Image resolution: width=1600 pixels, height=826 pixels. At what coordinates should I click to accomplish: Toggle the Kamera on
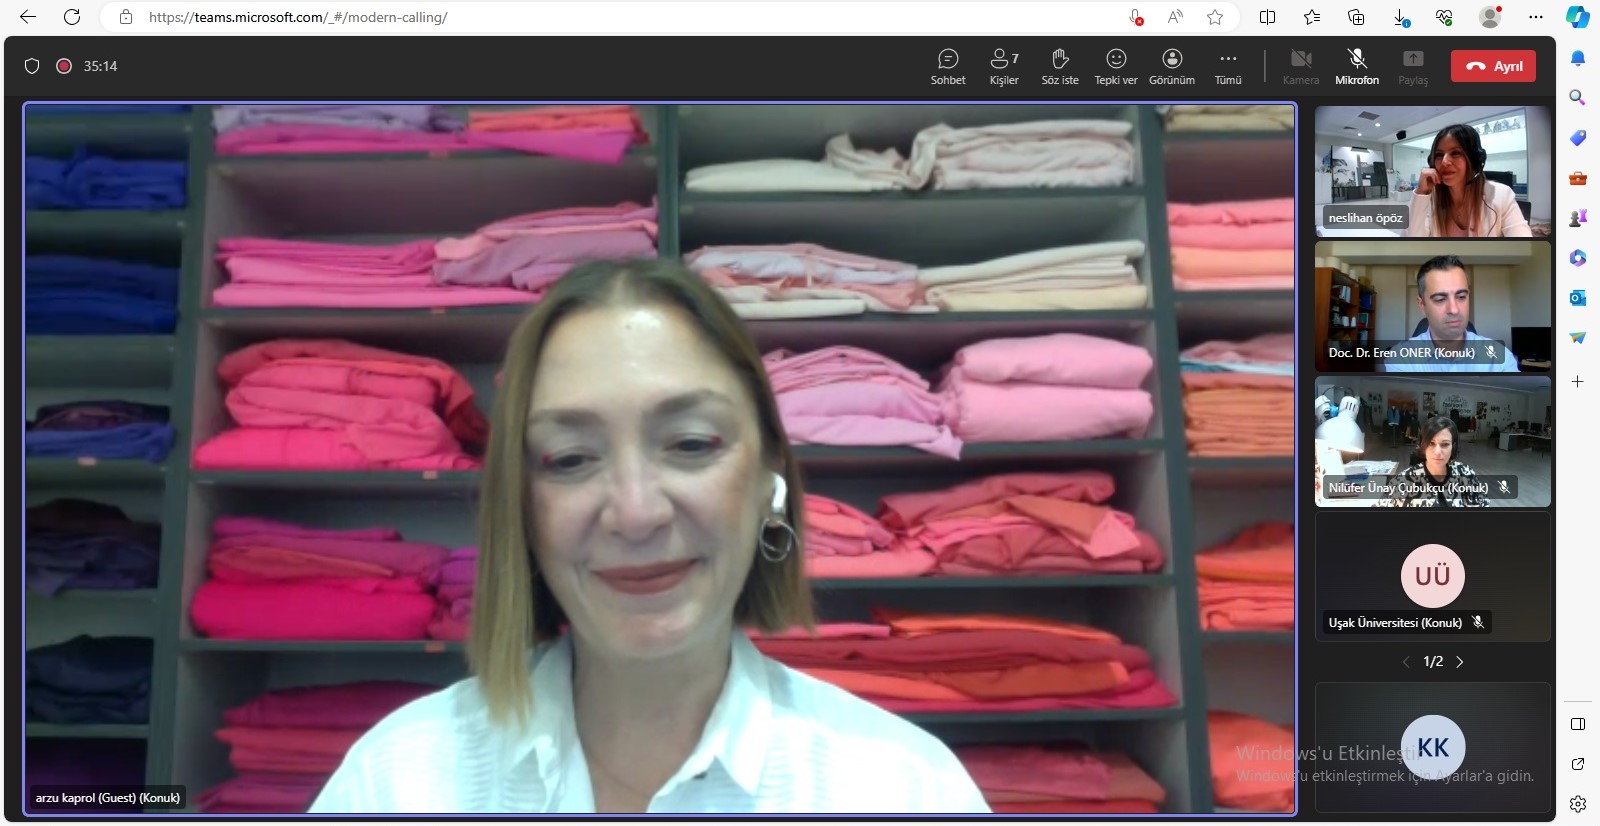(1300, 66)
